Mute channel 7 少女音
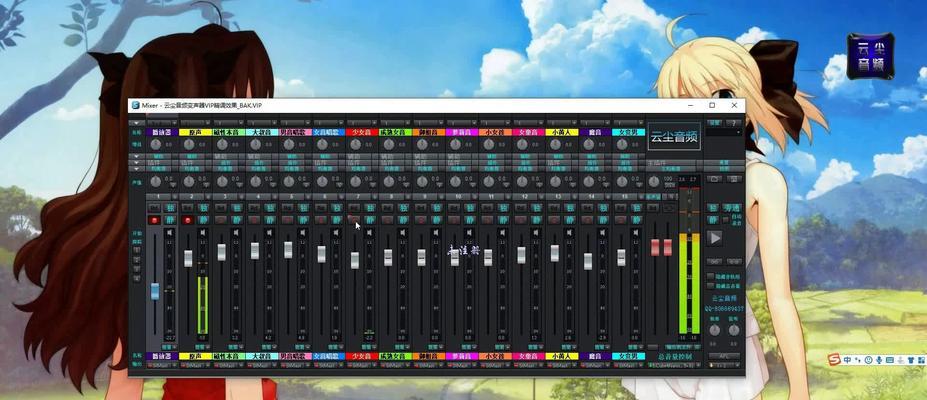Viewport: 927px width, 400px height. tap(369, 220)
